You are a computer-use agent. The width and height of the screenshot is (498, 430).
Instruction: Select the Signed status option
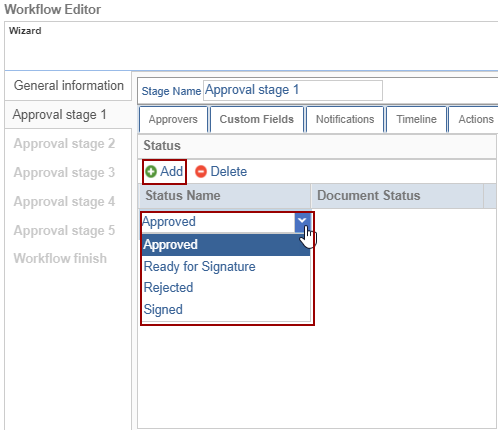pos(226,310)
